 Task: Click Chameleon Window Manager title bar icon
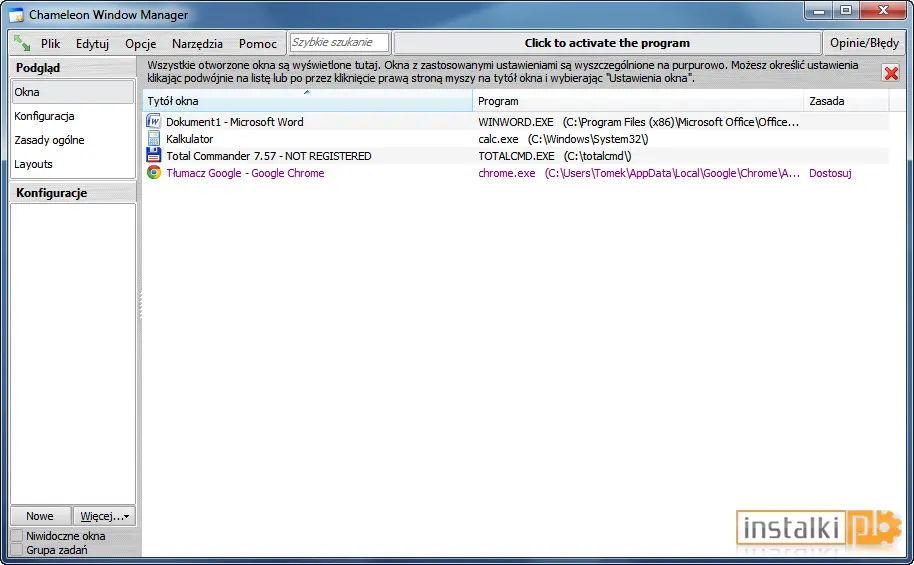click(x=16, y=15)
